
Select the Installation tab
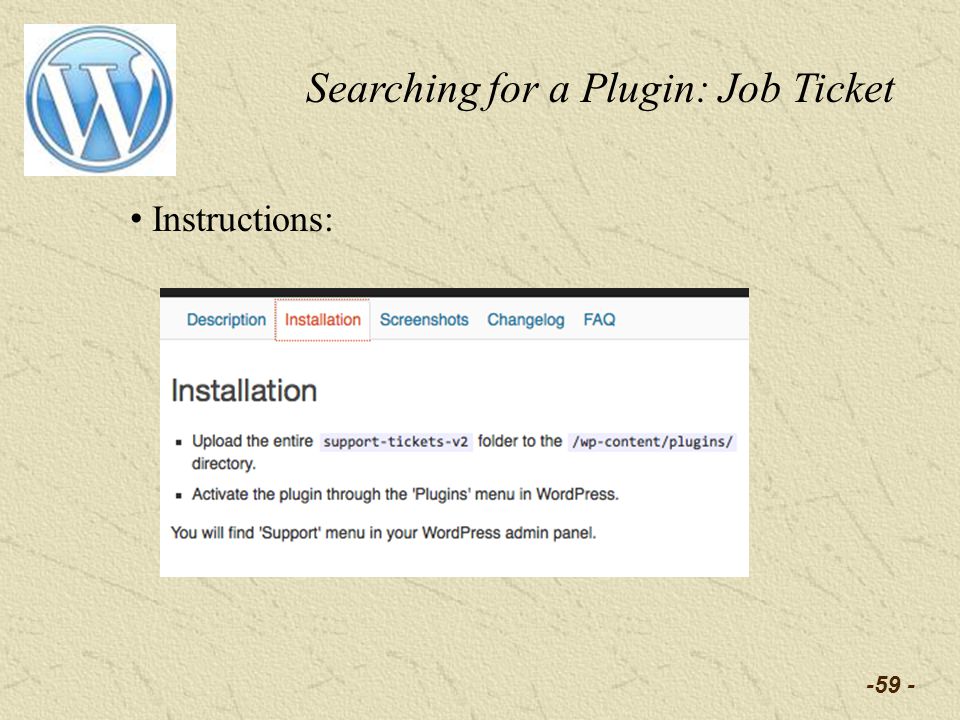click(323, 320)
